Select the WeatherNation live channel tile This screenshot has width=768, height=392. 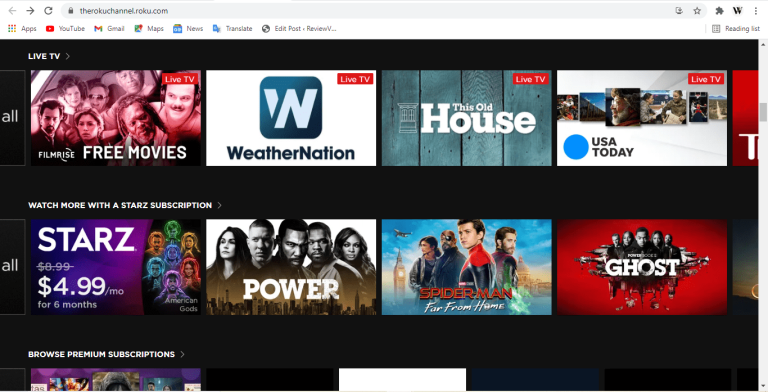click(x=291, y=118)
